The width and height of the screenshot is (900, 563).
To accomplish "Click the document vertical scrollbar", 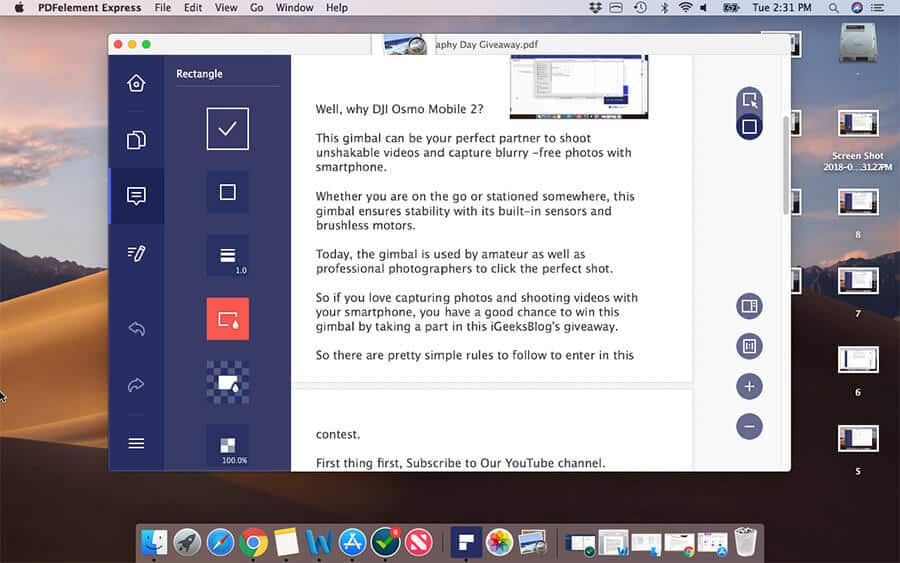I will tap(786, 165).
